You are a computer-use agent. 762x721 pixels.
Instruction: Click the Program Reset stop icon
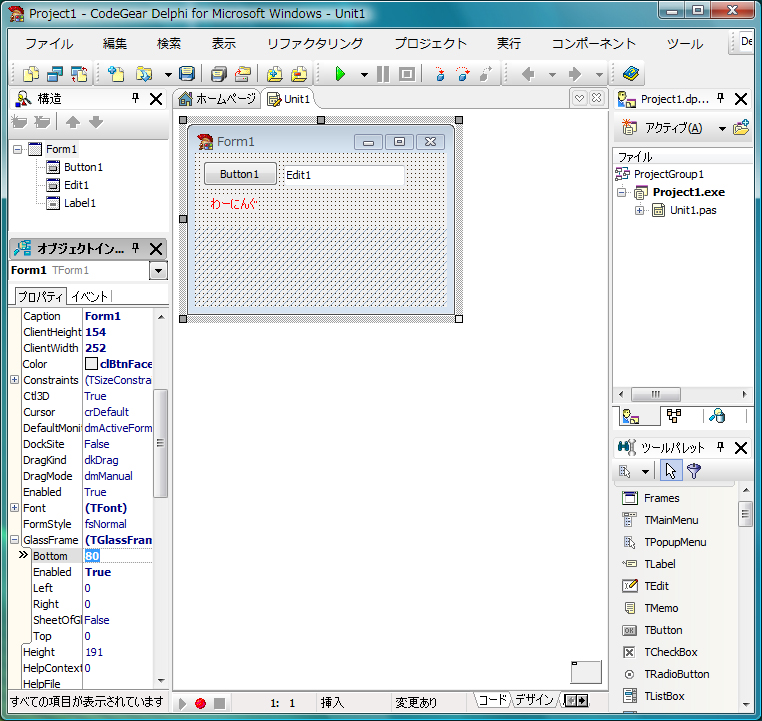(x=407, y=74)
